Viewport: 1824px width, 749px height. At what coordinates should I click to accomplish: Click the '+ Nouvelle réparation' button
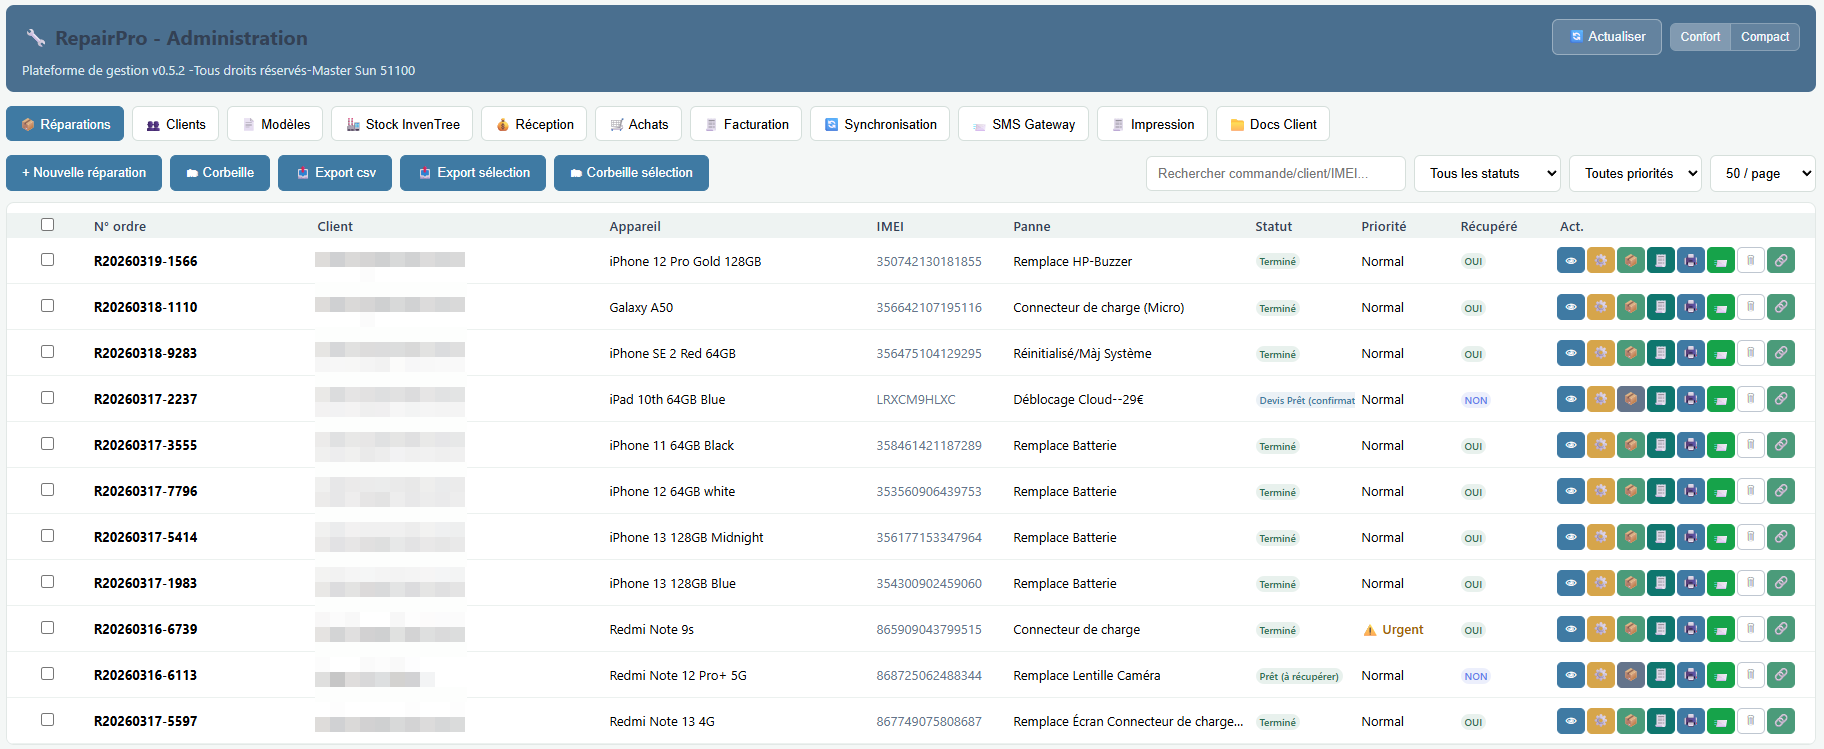84,173
